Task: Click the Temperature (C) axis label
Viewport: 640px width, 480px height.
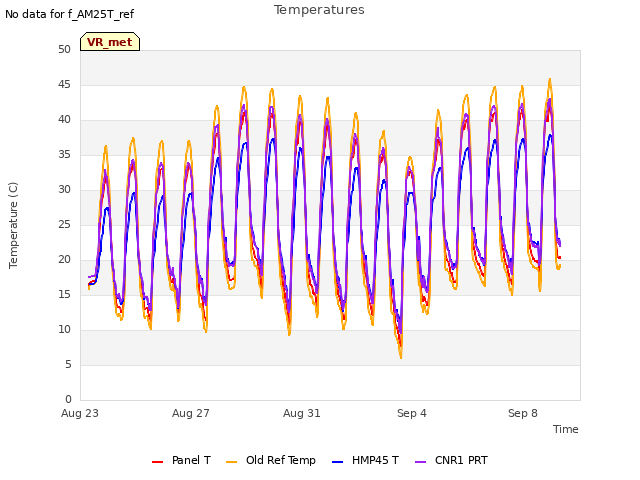Action: pyautogui.click(x=13, y=225)
